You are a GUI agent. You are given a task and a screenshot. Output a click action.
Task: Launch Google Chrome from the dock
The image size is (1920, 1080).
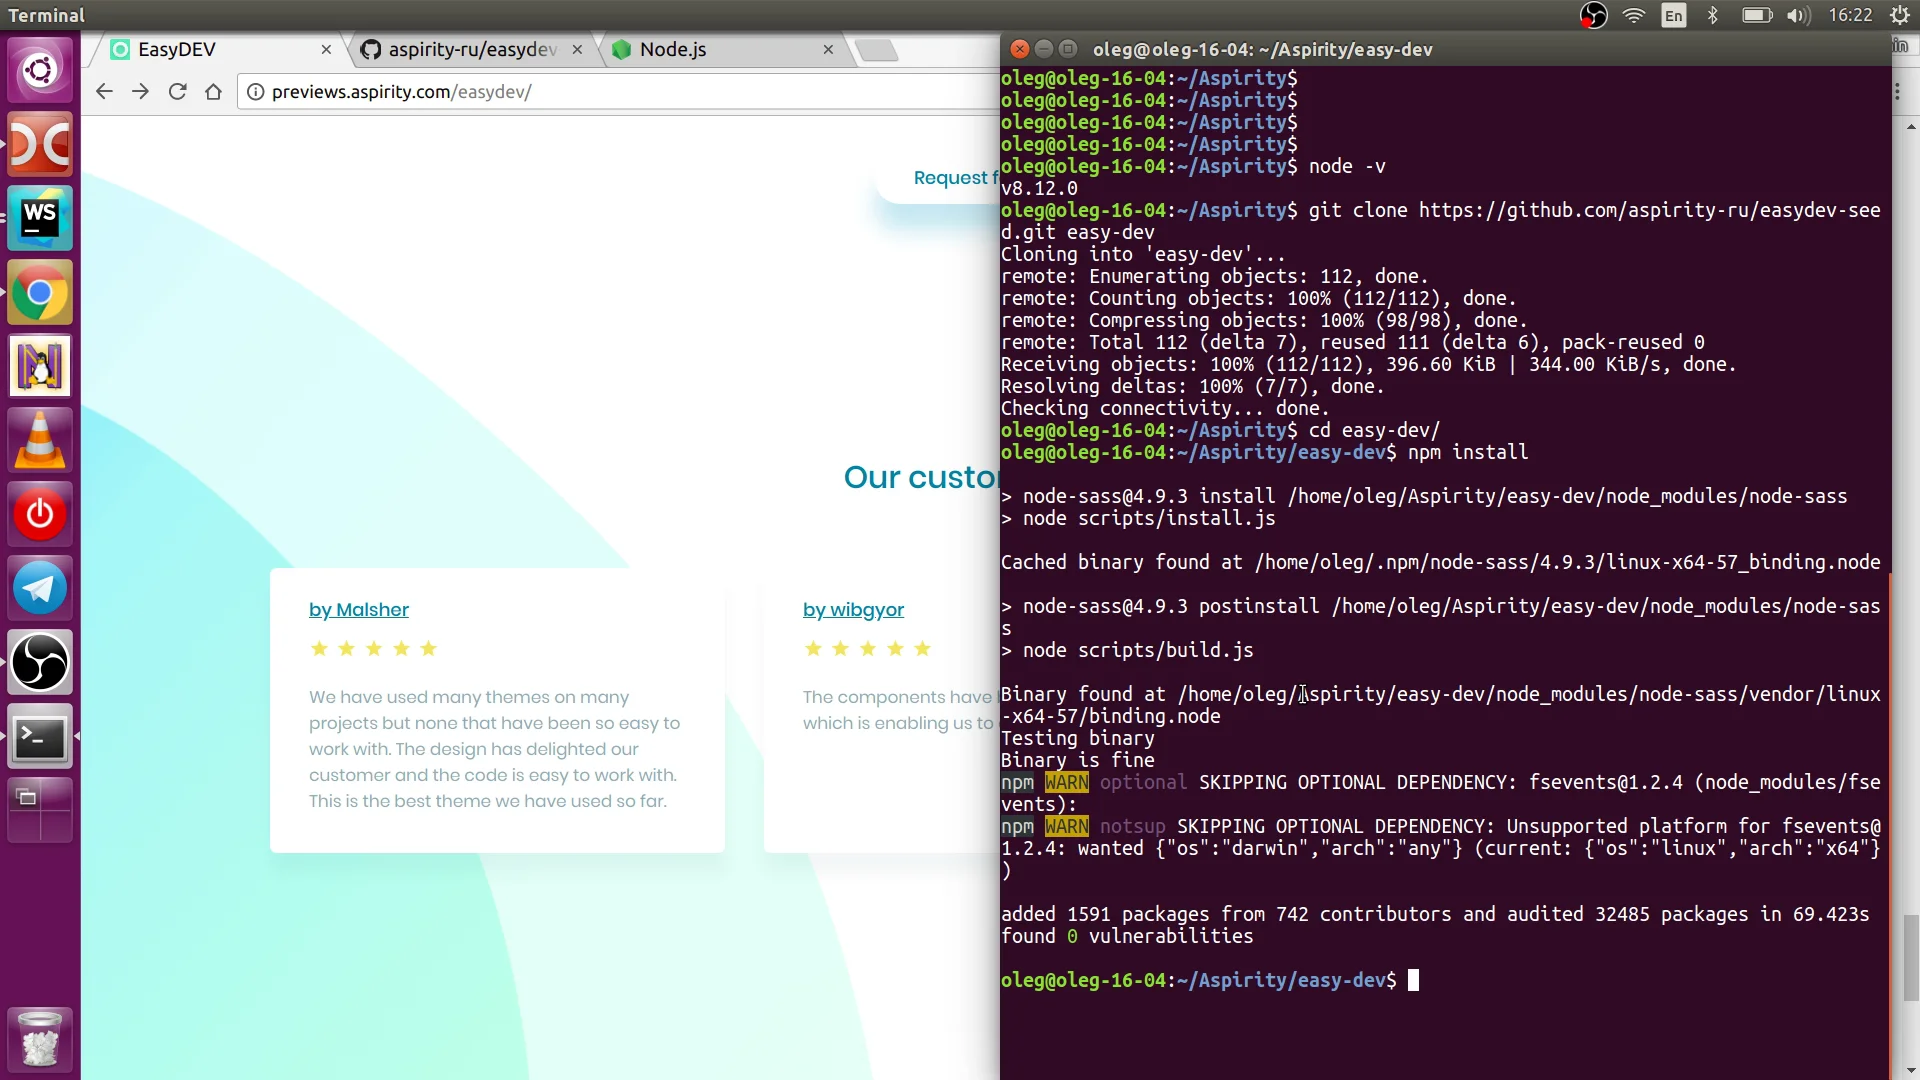[40, 292]
